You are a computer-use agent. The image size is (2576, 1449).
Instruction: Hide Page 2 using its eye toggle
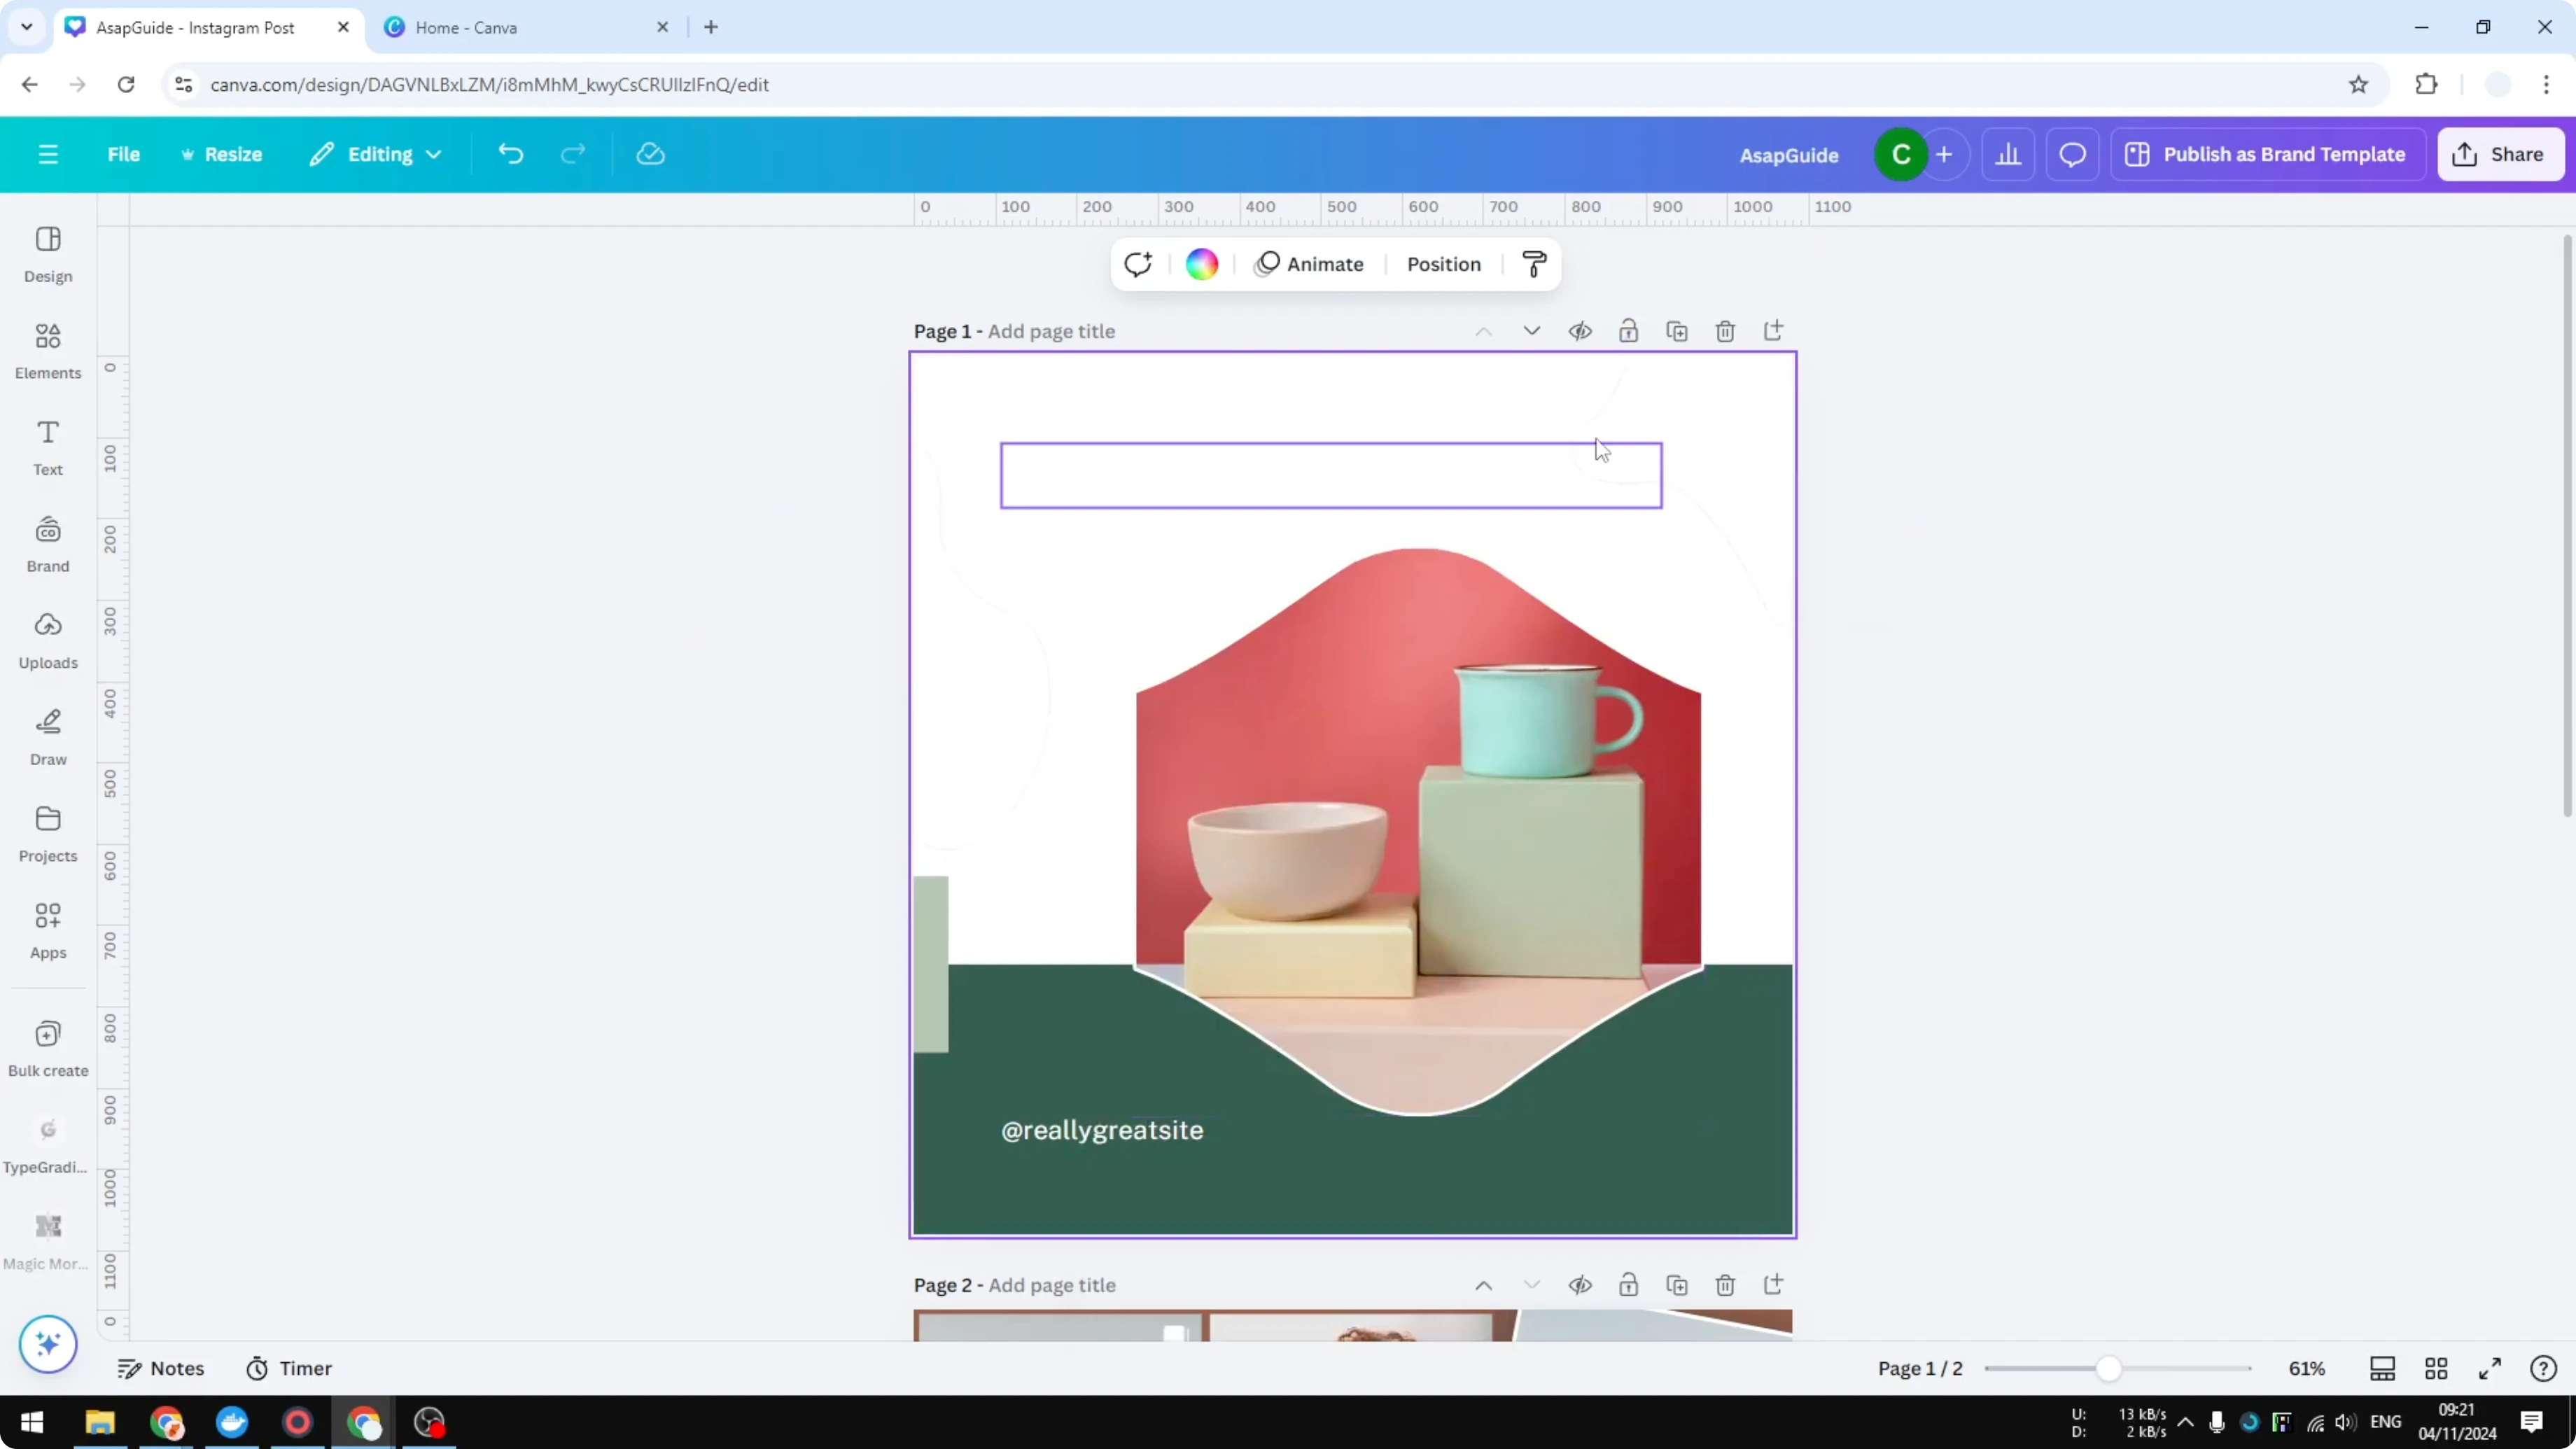tap(1580, 1285)
